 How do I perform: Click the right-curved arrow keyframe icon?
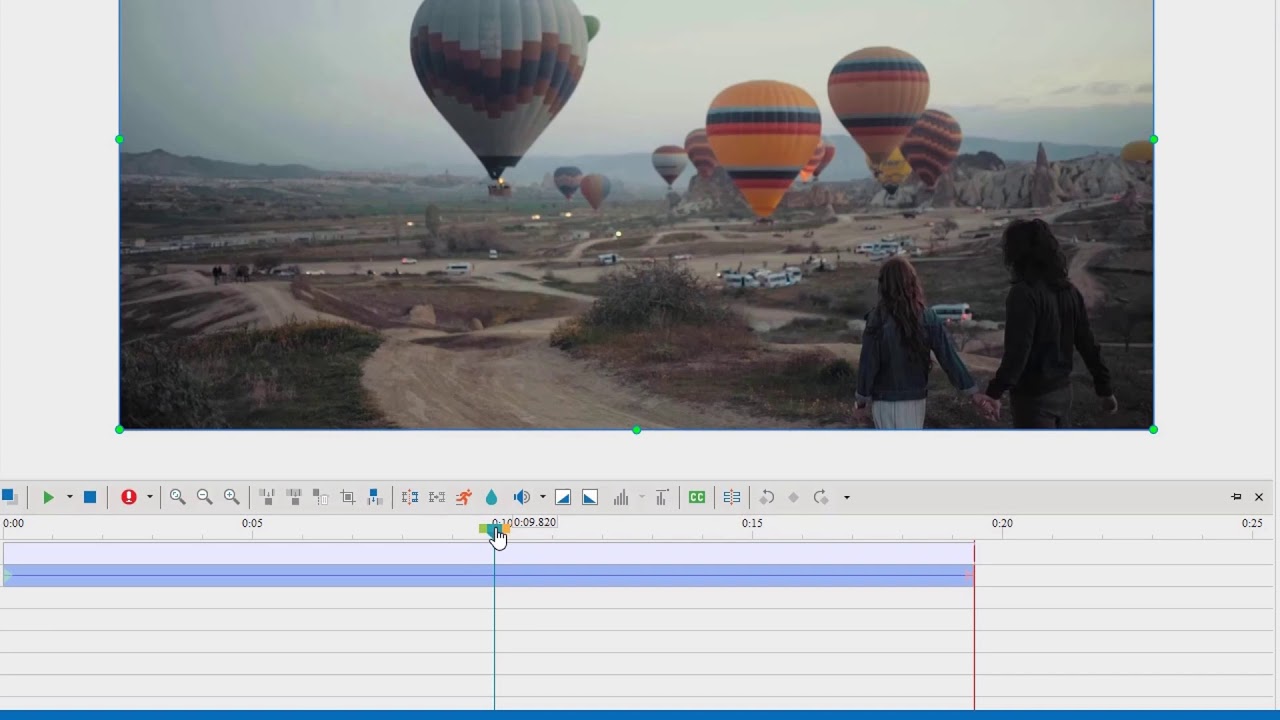click(x=821, y=497)
